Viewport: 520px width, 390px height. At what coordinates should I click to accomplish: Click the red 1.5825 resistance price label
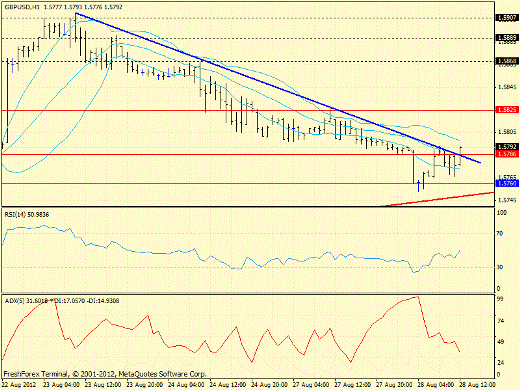(507, 110)
